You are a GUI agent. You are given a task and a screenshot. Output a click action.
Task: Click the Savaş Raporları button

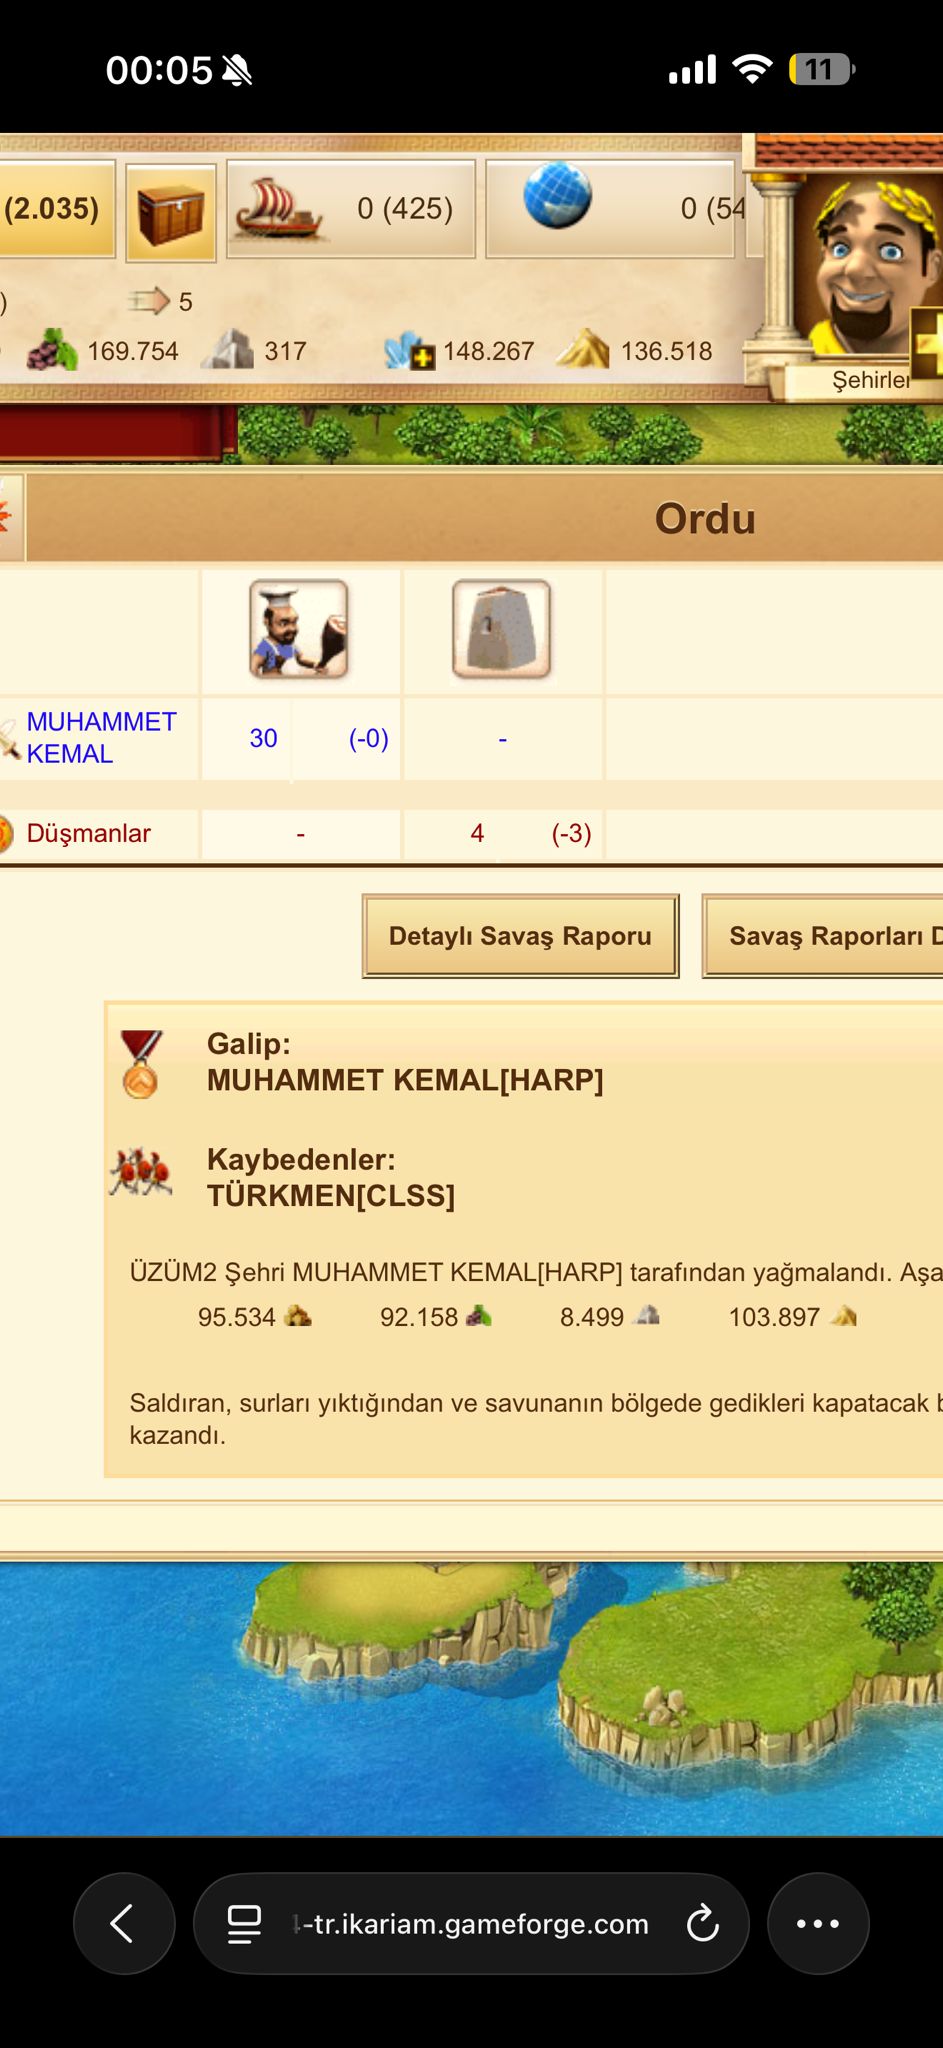coord(823,936)
